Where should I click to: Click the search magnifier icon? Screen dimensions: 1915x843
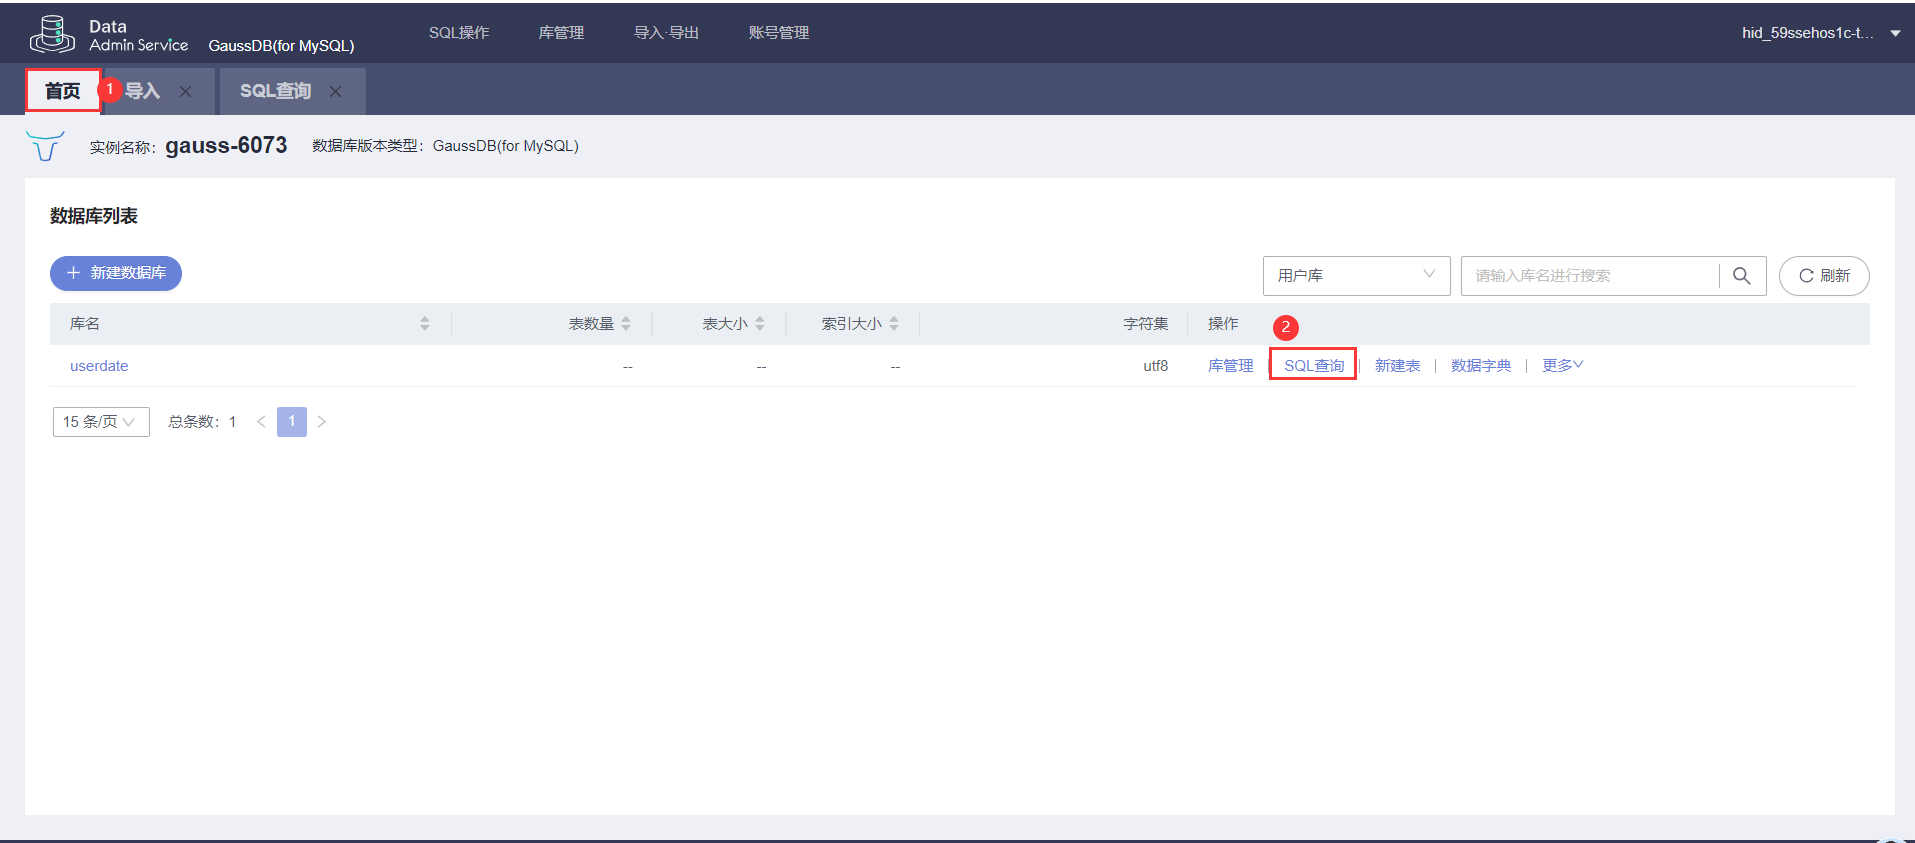(x=1741, y=276)
